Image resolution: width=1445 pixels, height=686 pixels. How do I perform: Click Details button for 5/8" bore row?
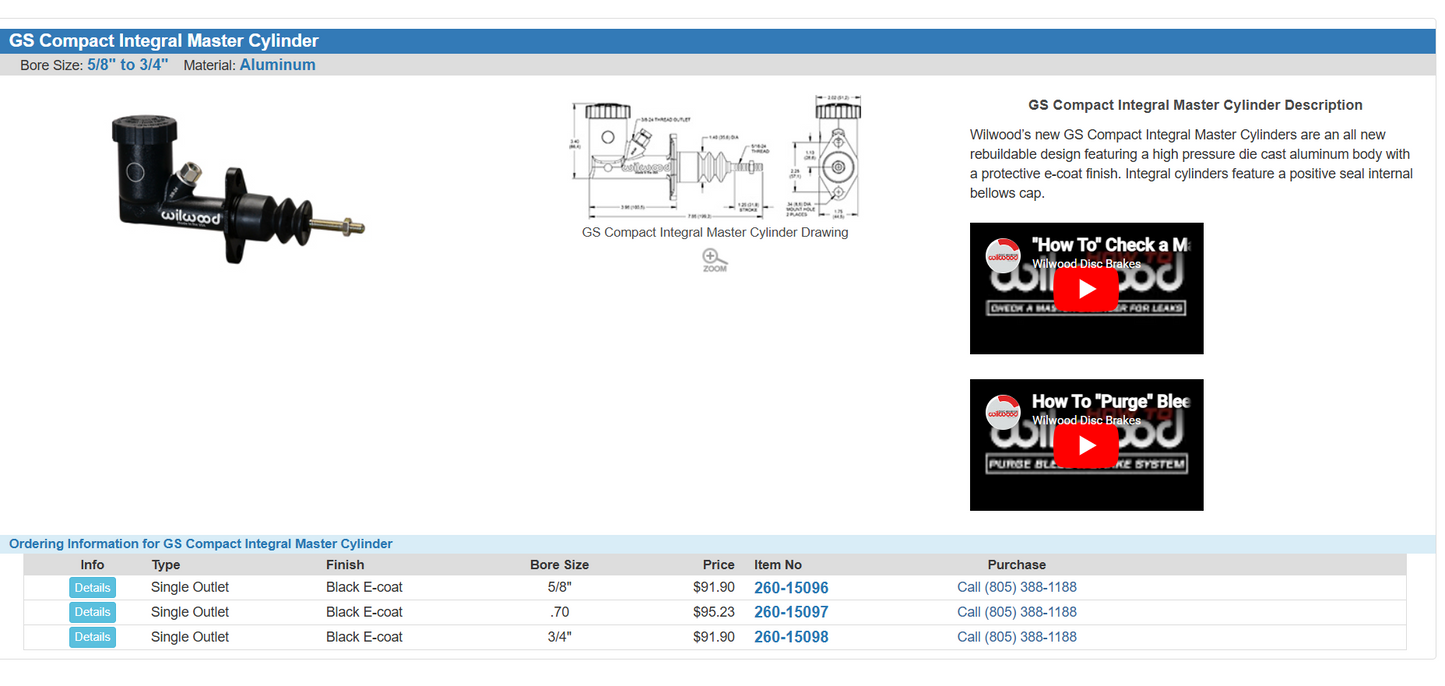92,587
